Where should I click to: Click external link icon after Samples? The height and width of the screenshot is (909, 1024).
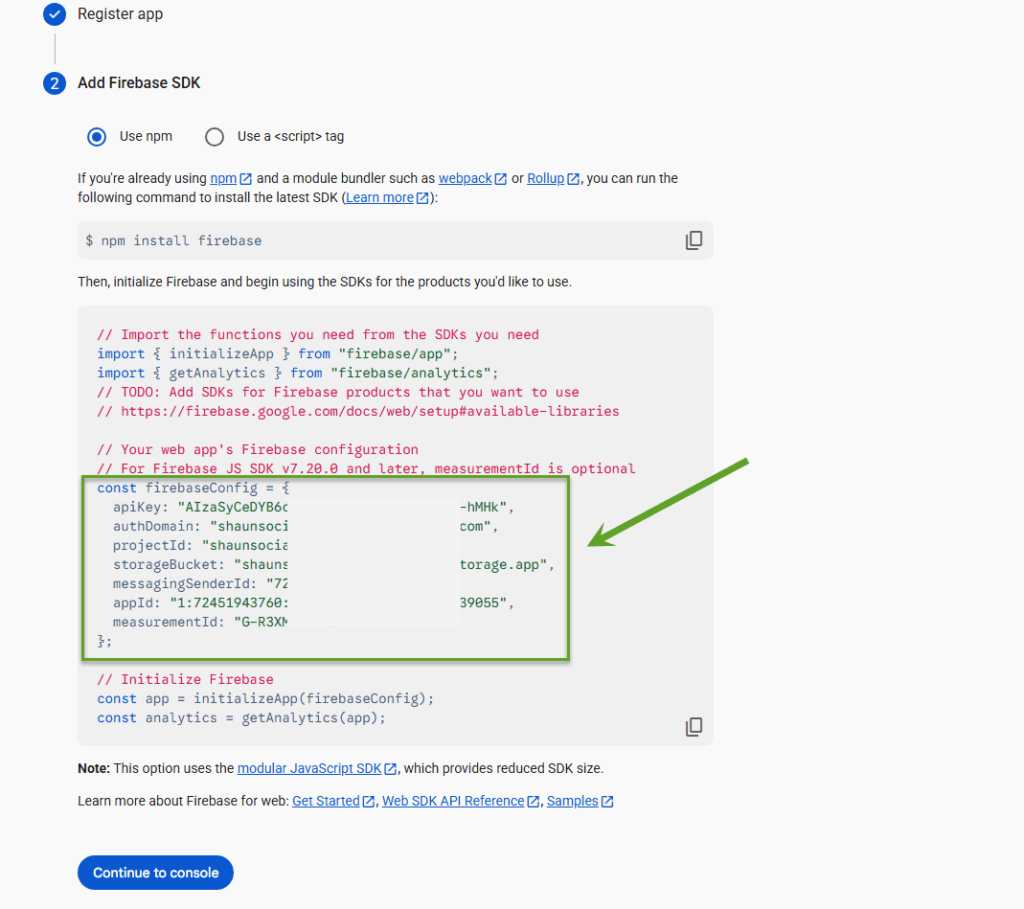(607, 802)
